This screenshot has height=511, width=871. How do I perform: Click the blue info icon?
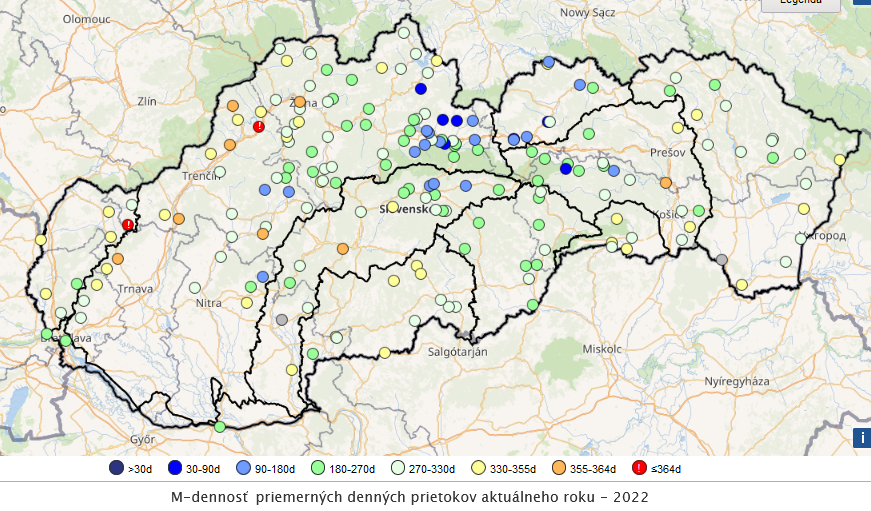(861, 438)
